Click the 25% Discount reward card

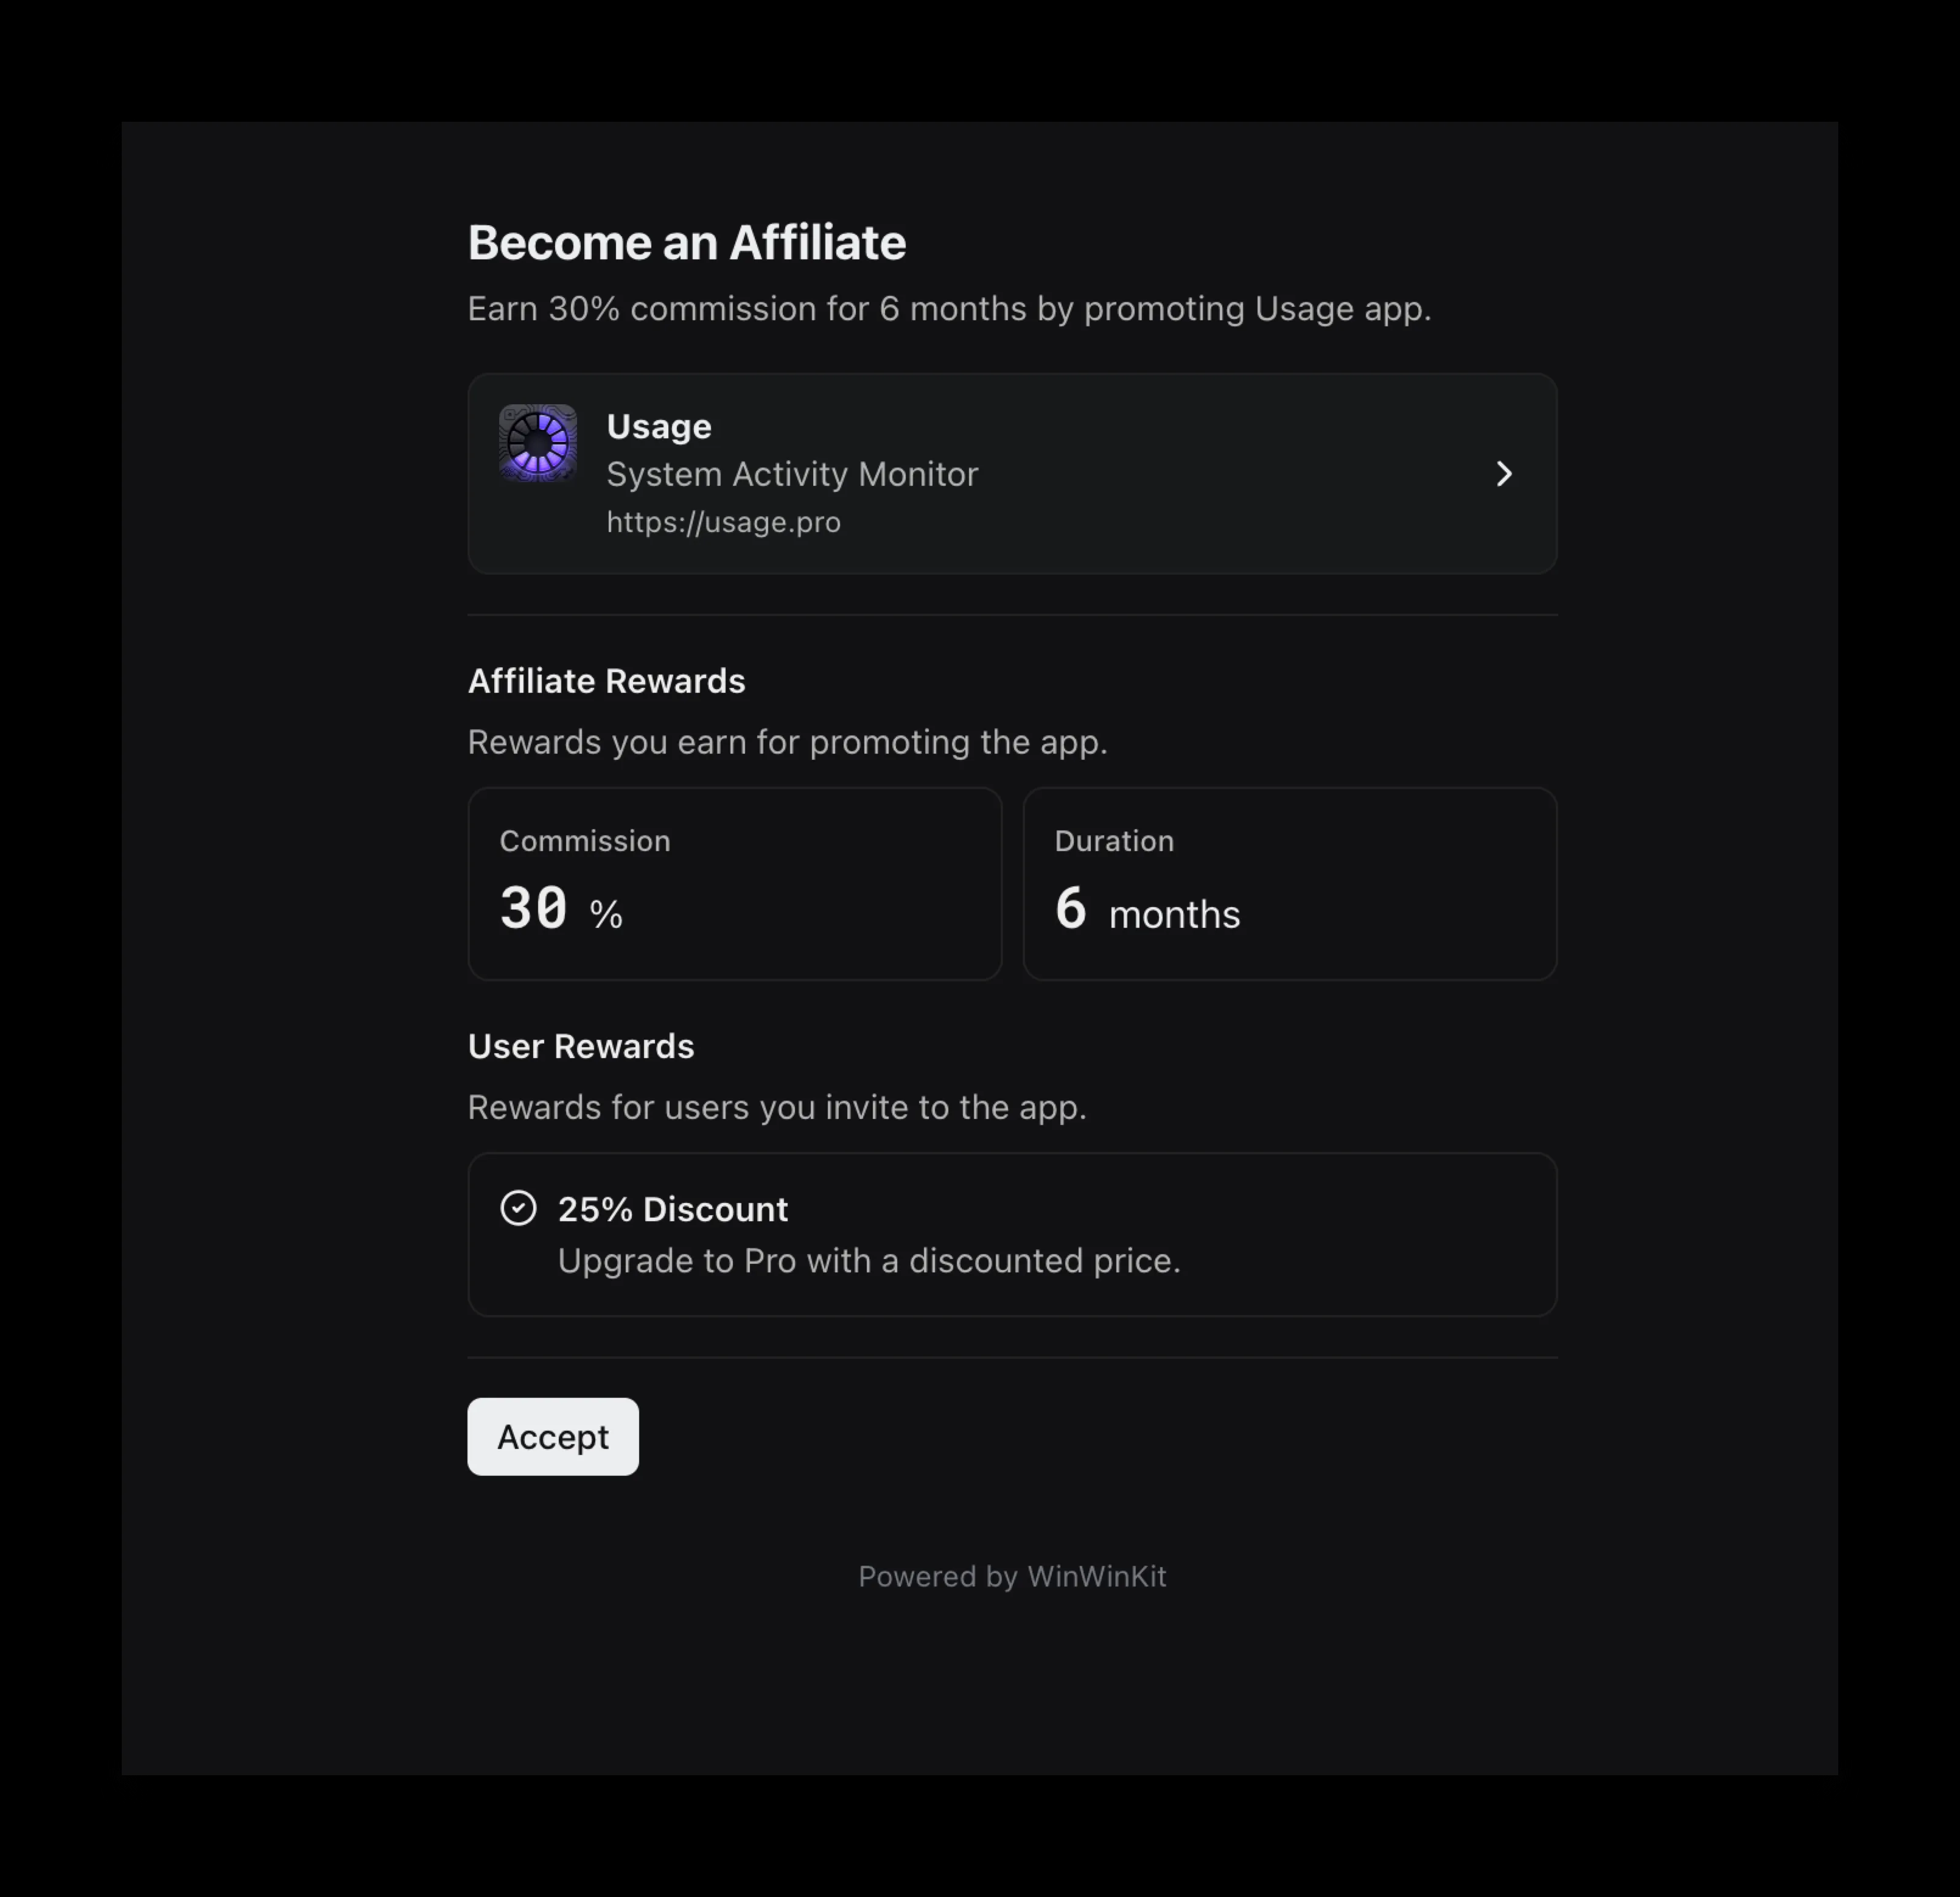[x=1012, y=1234]
